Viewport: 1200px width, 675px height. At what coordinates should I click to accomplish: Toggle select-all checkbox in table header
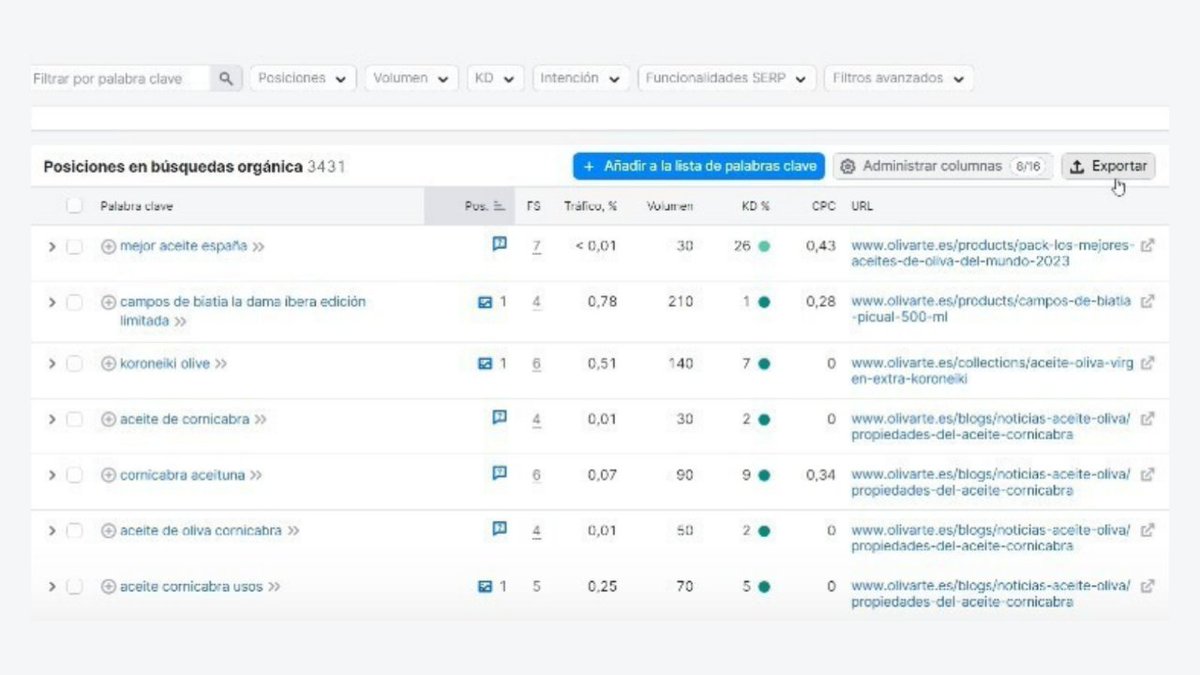[x=74, y=206]
